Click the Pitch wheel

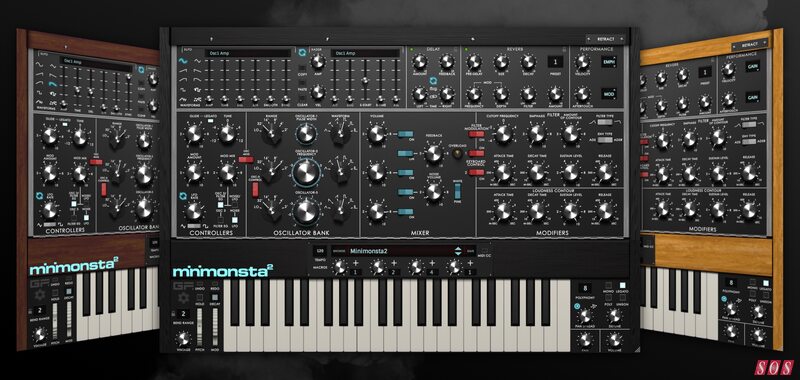click(199, 325)
